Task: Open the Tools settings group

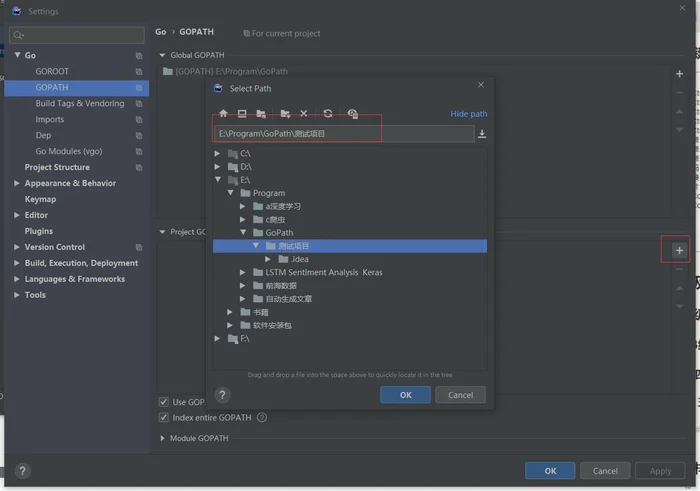Action: click(35, 295)
